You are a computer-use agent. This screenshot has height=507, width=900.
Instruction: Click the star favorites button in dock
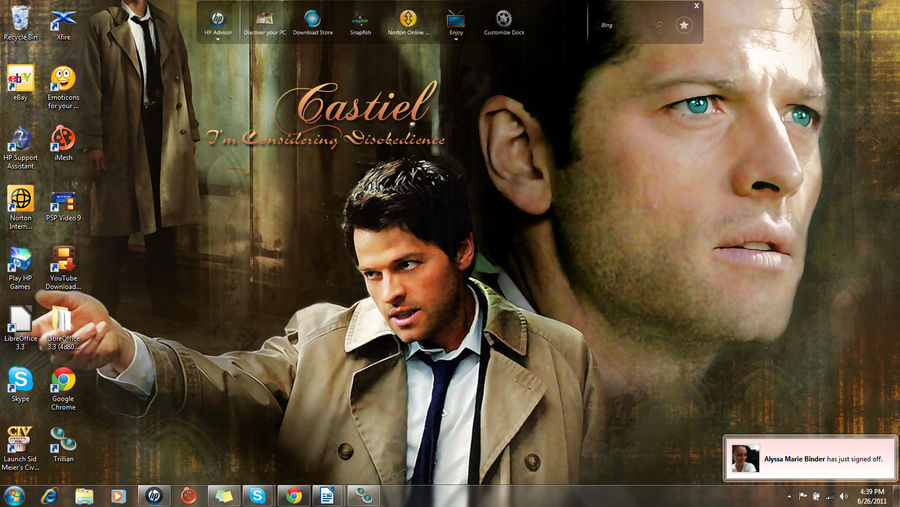coord(684,25)
